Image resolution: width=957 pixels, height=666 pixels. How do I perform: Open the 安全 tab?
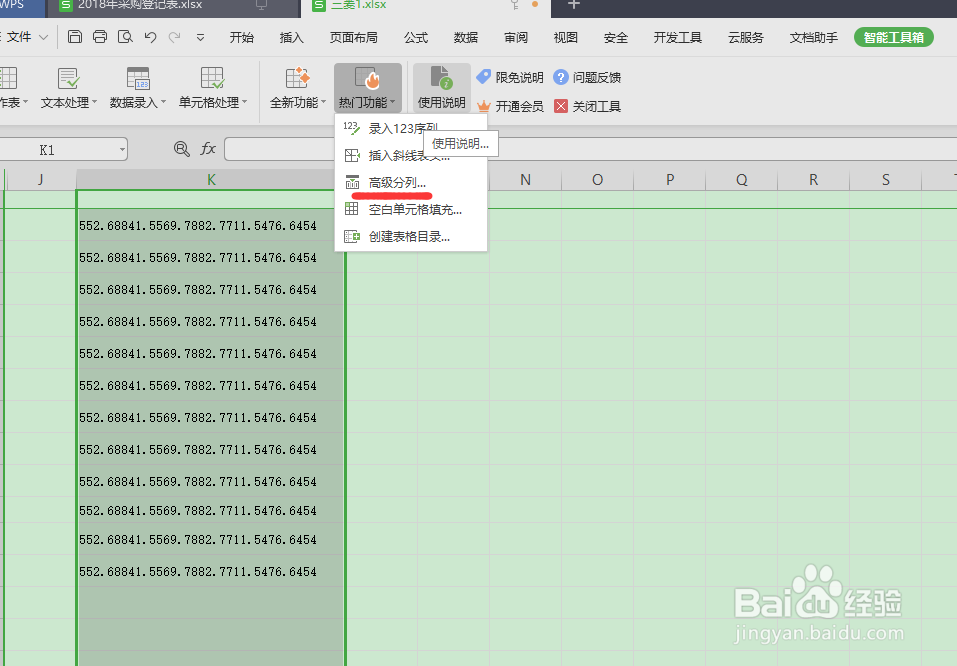(616, 37)
